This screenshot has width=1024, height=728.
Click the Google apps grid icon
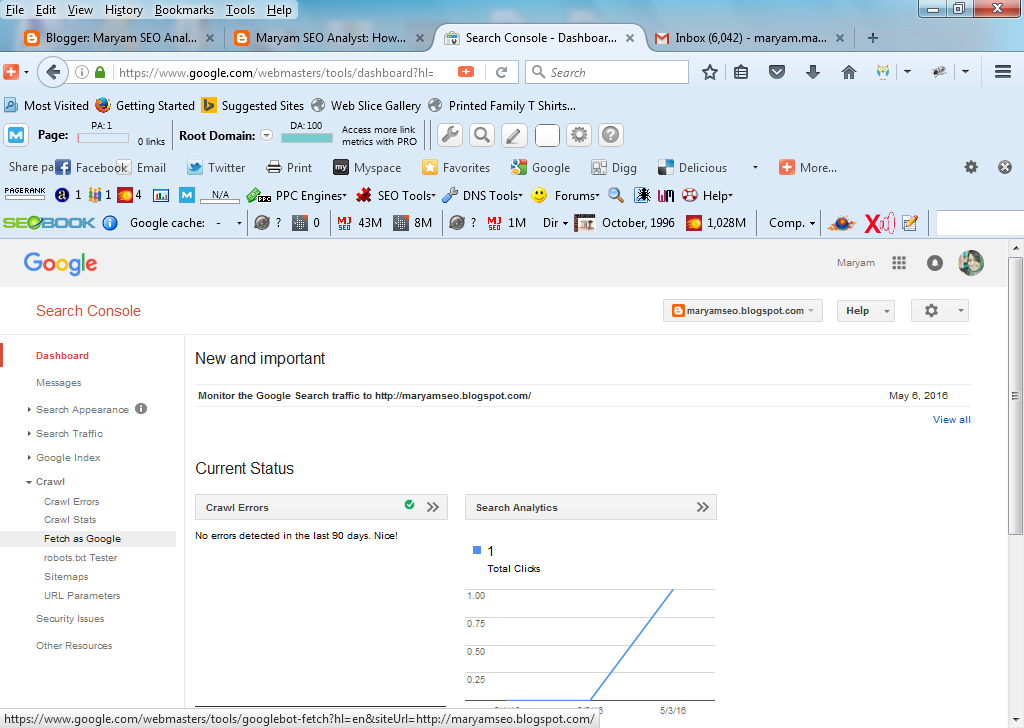pyautogui.click(x=899, y=262)
